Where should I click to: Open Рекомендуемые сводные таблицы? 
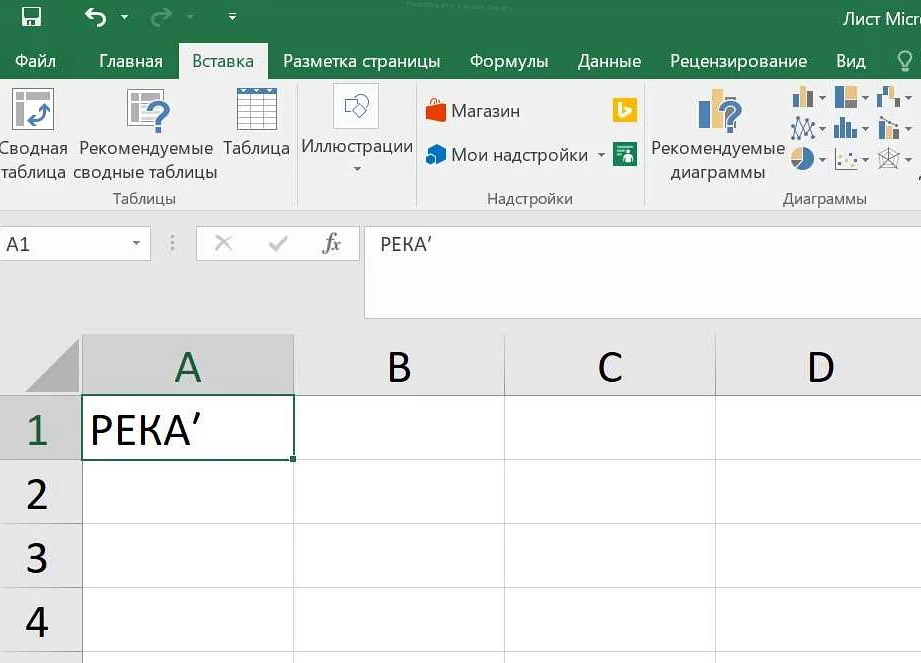(146, 135)
